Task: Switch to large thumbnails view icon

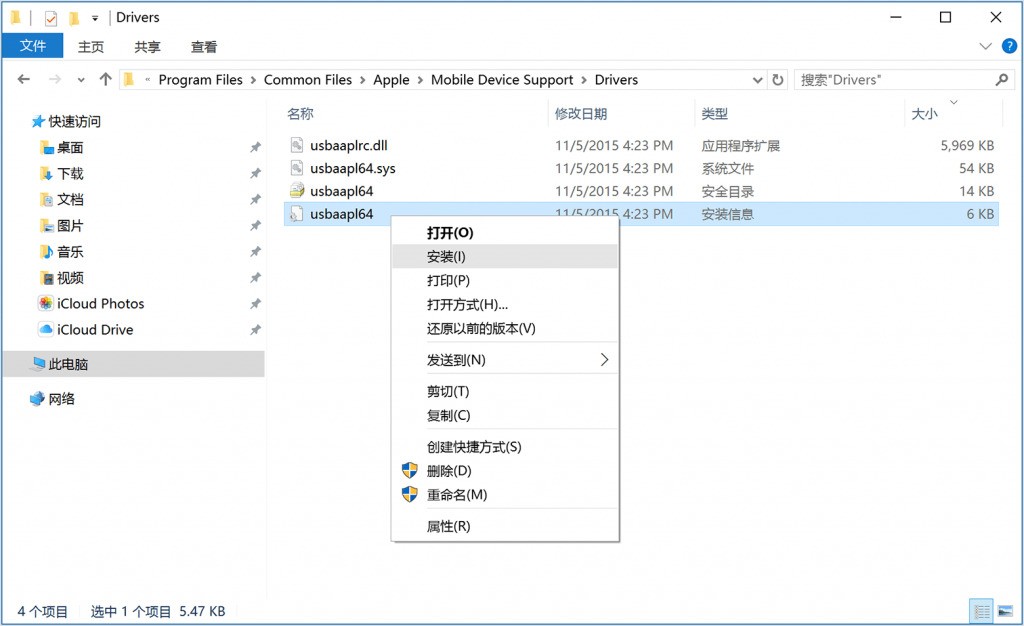Action: tap(1006, 612)
